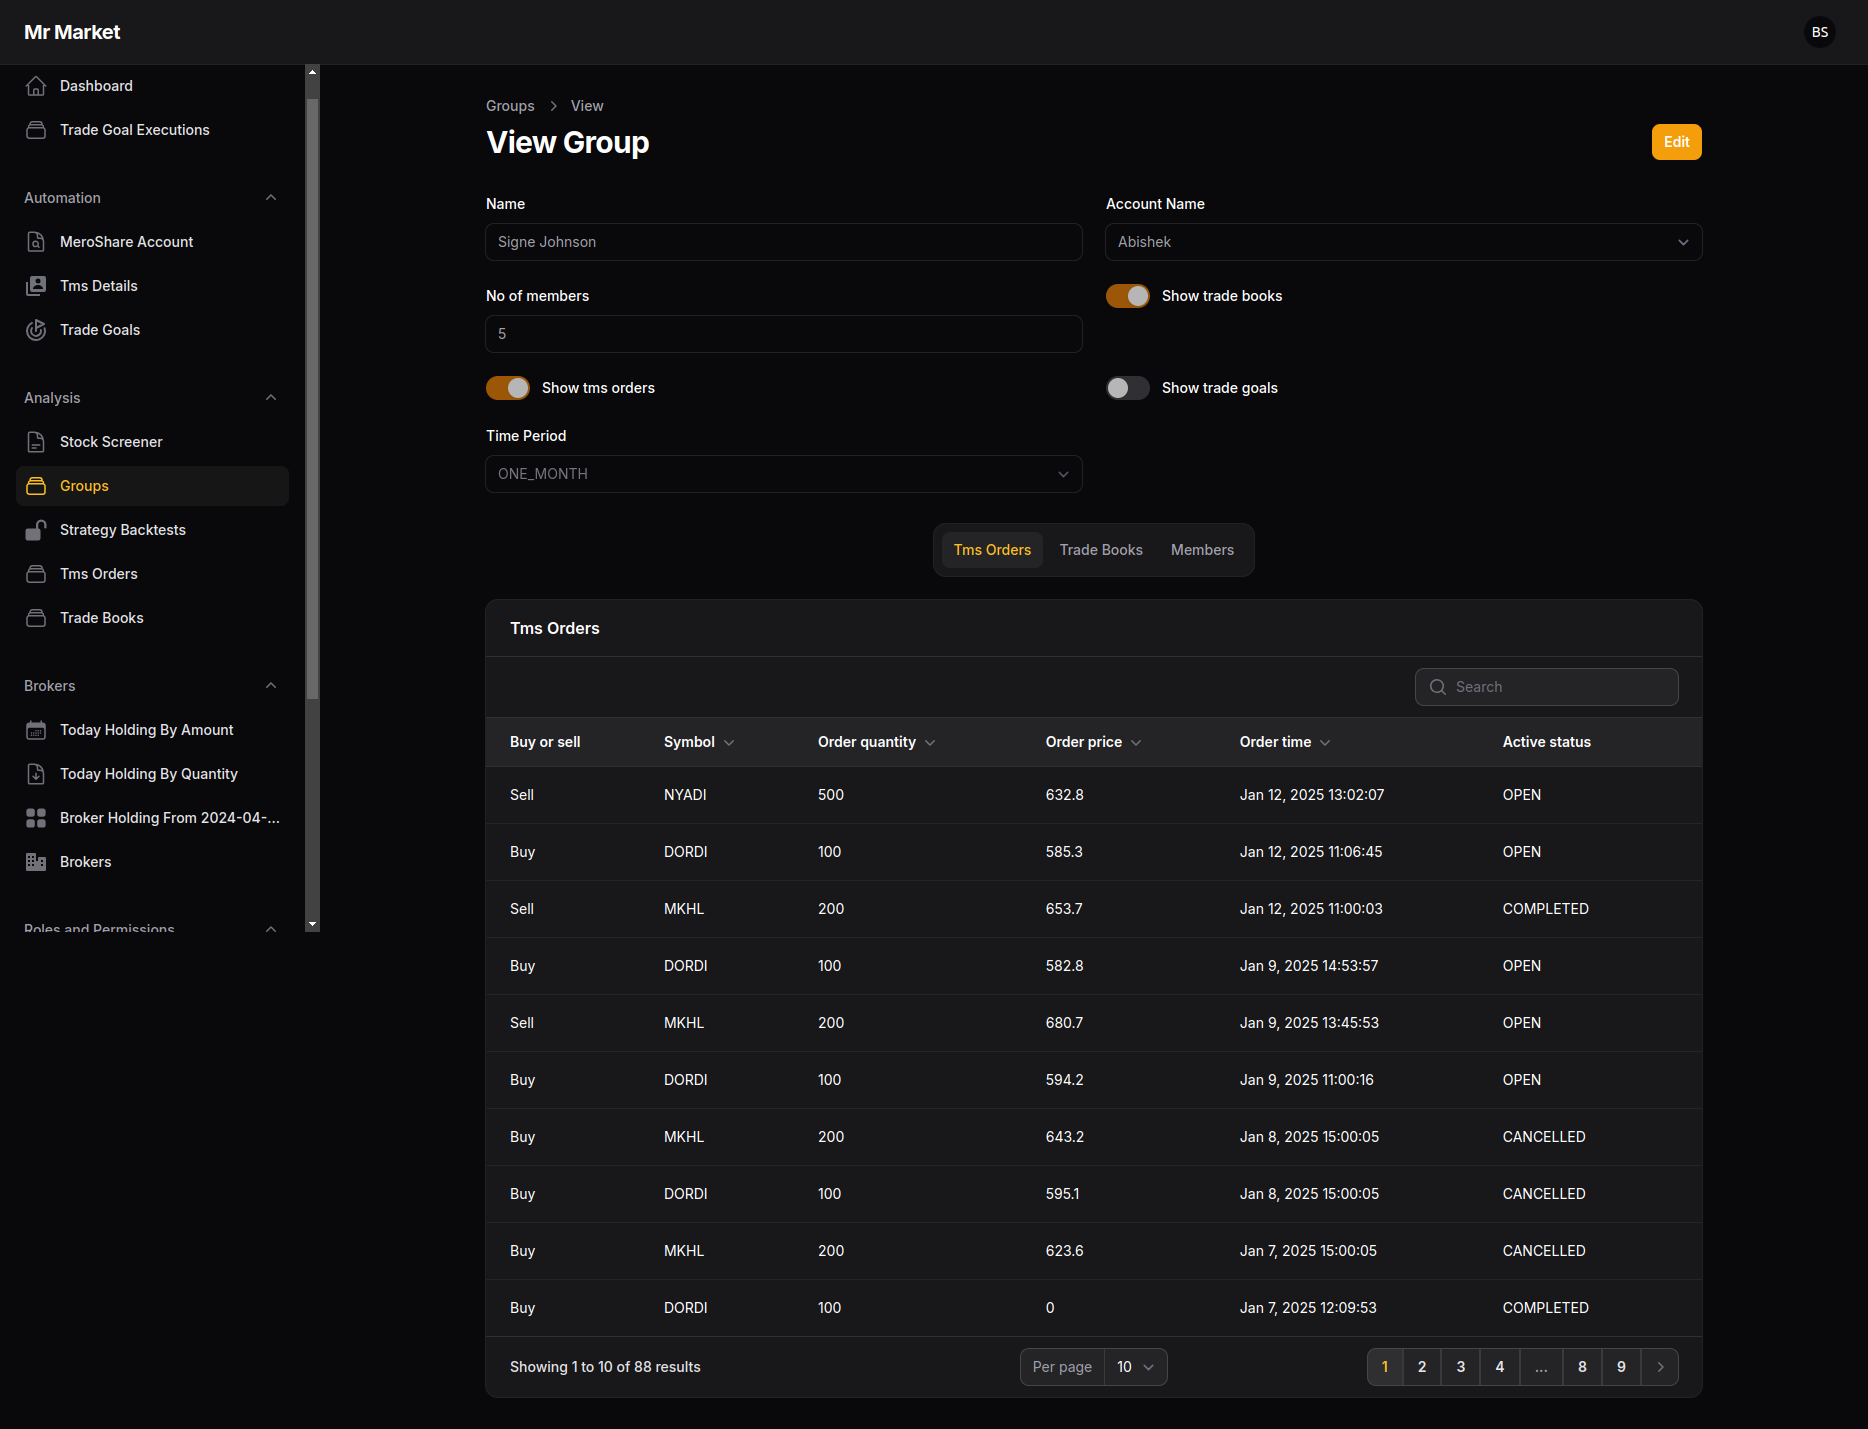Collapse the Brokers section
The width and height of the screenshot is (1868, 1429).
271,686
